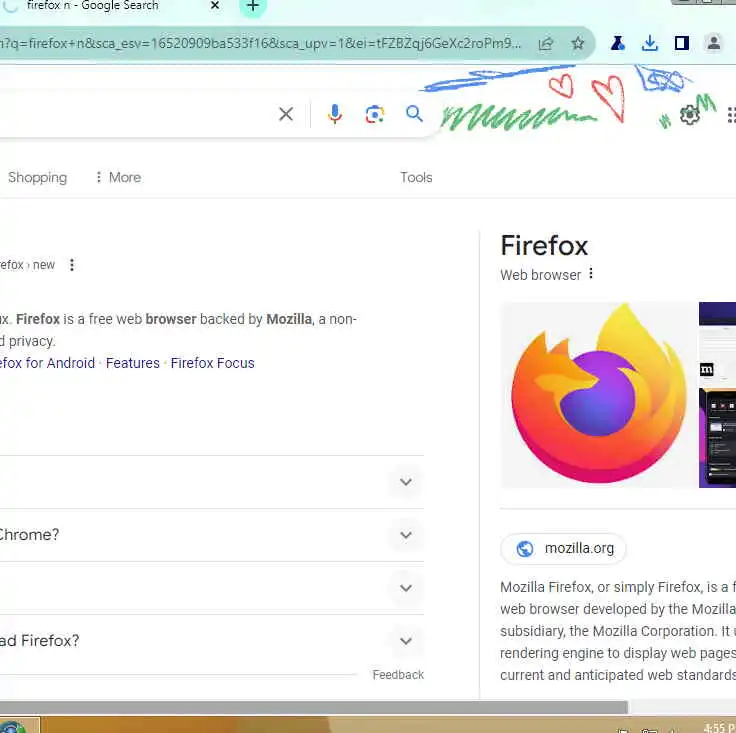Click the address bar URL field
Screen dimensions: 736x733
pos(261,44)
